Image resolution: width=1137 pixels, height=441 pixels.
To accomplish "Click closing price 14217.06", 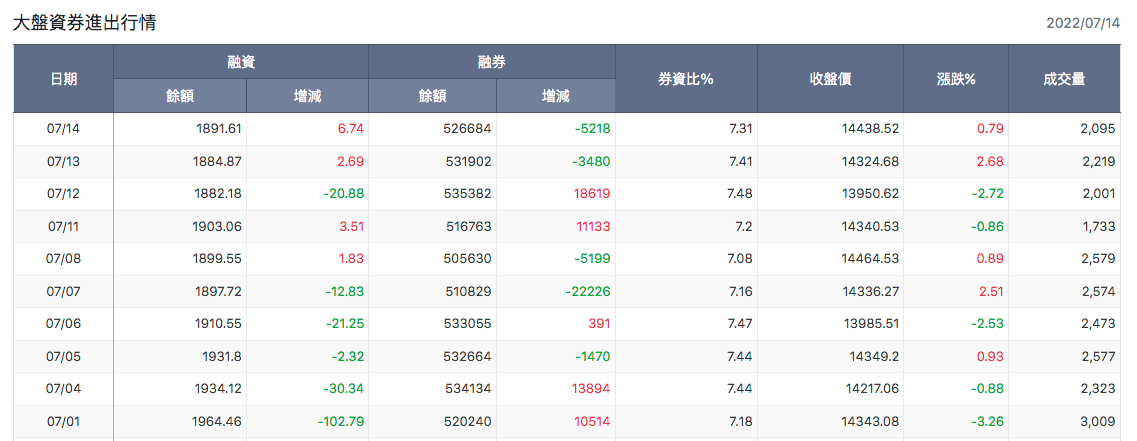I will tap(872, 389).
